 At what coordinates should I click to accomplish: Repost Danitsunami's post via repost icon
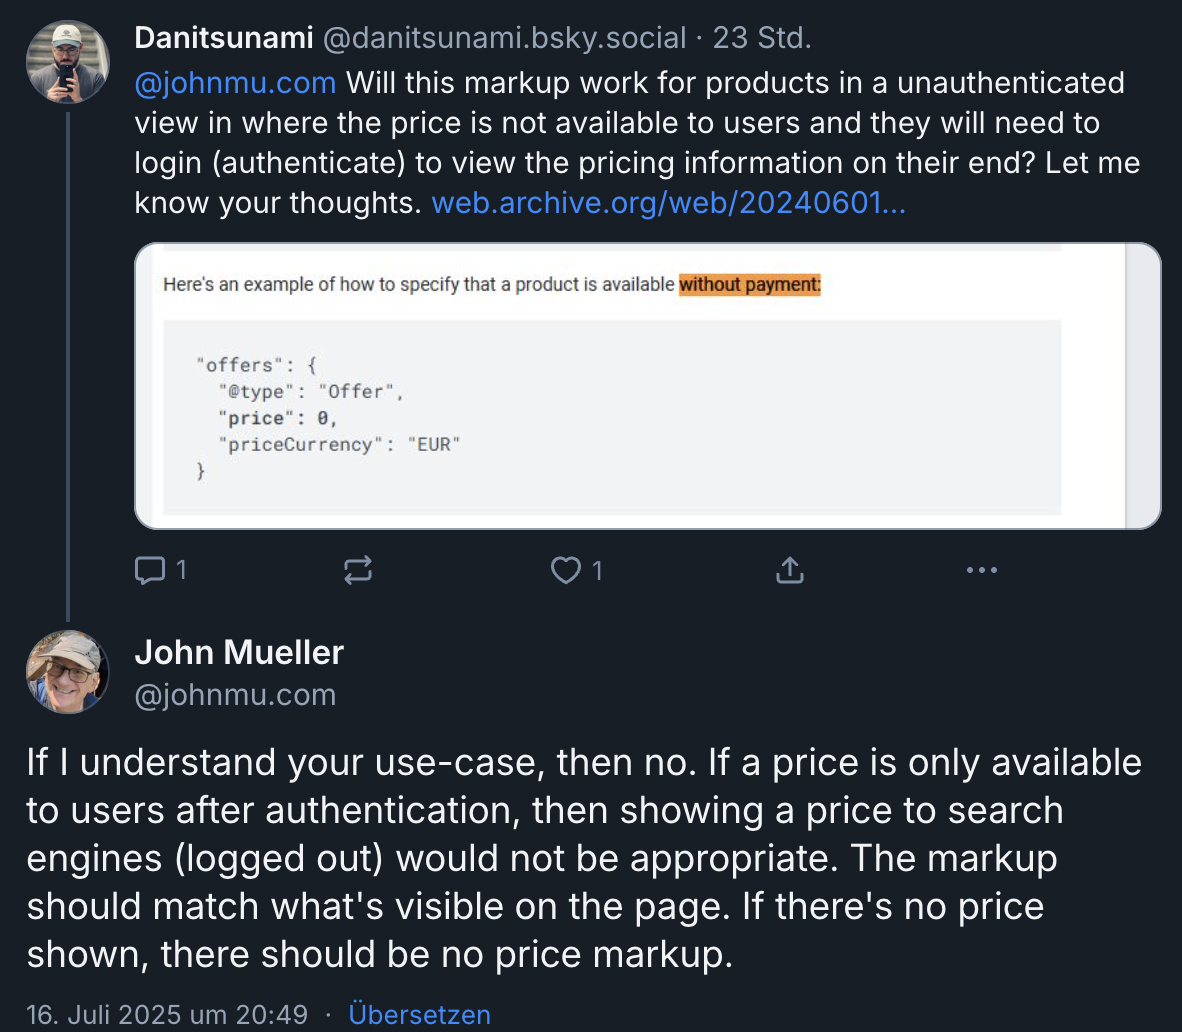coord(358,570)
